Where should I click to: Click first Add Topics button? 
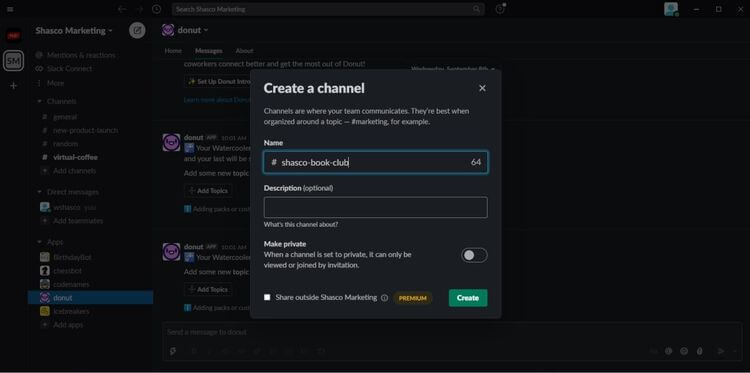pos(209,191)
